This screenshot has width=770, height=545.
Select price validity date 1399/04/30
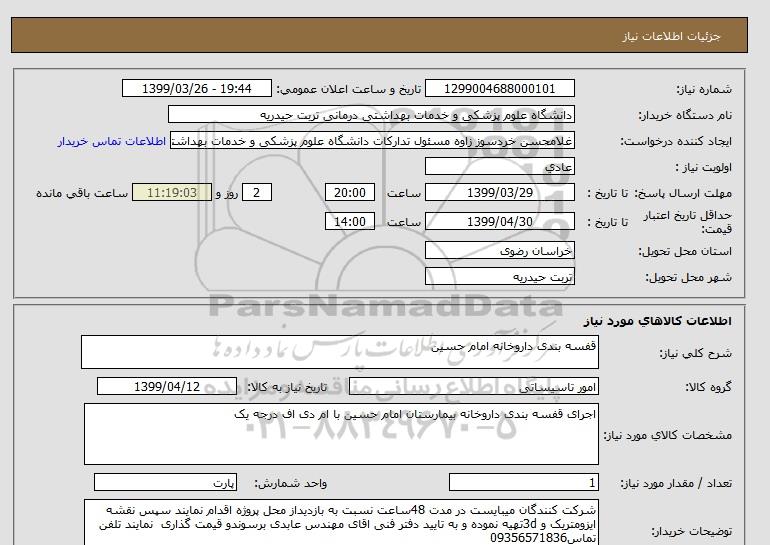pos(499,221)
